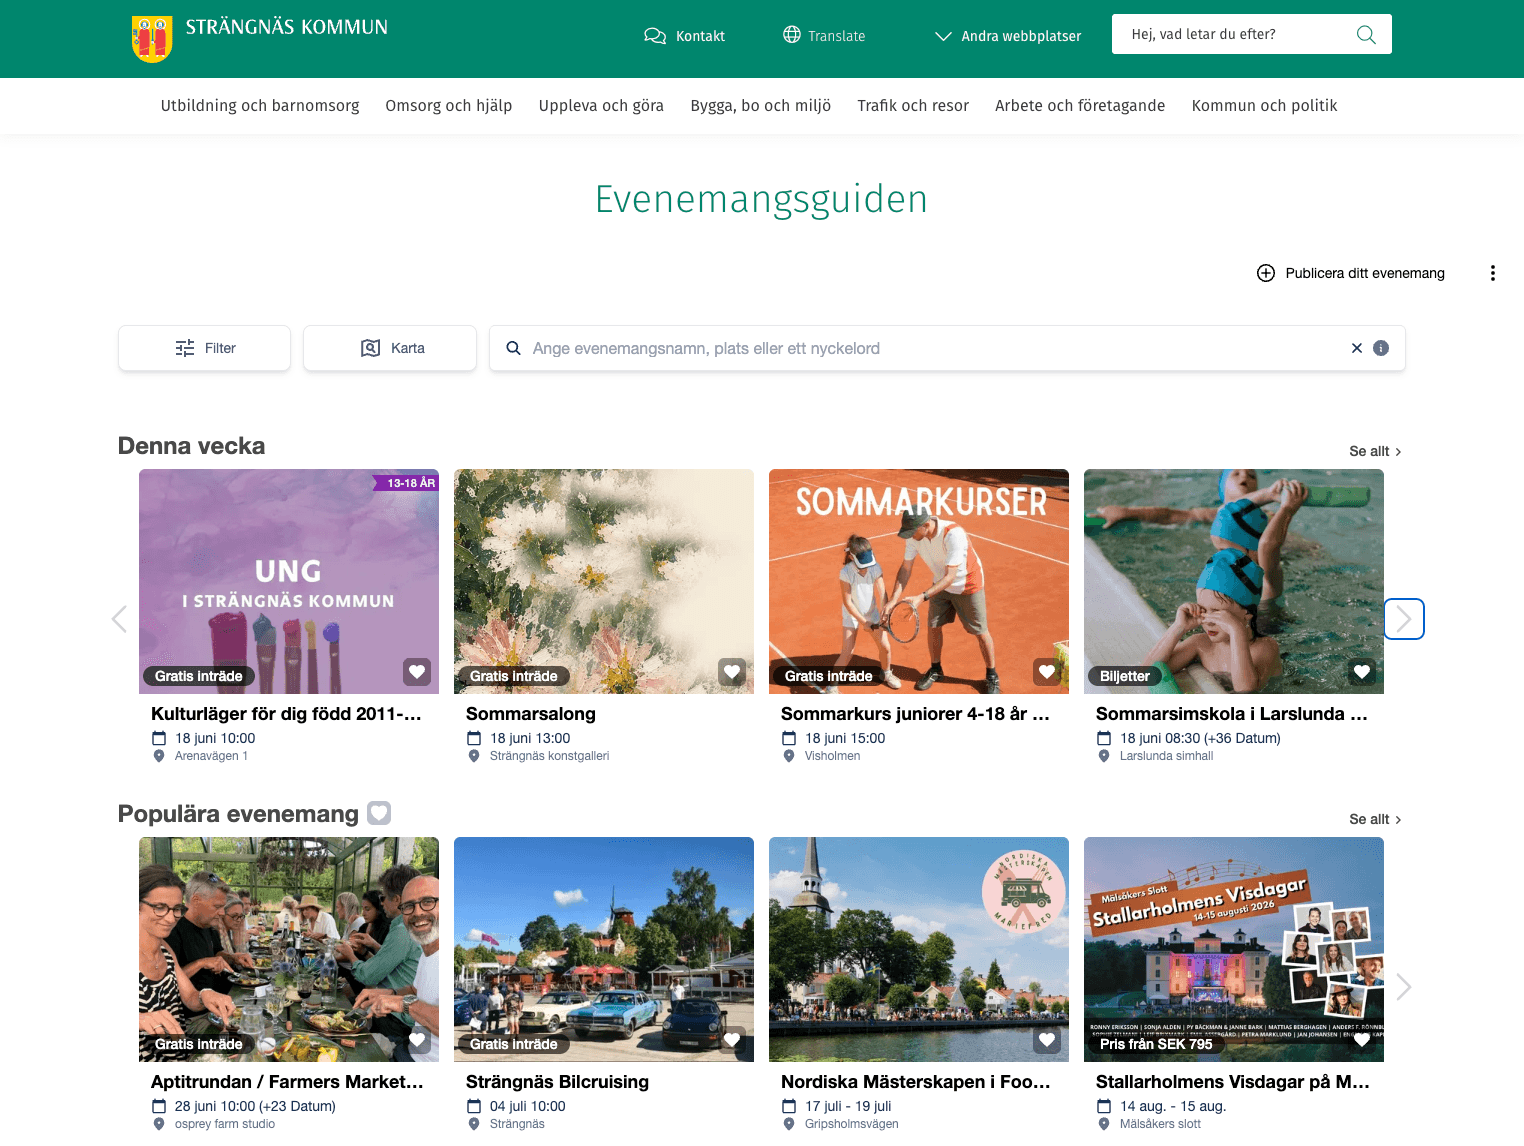Screen dimensions: 1524x1146
Task: Favorite the Sommarsalong event with the heart icon
Action: (x=732, y=672)
